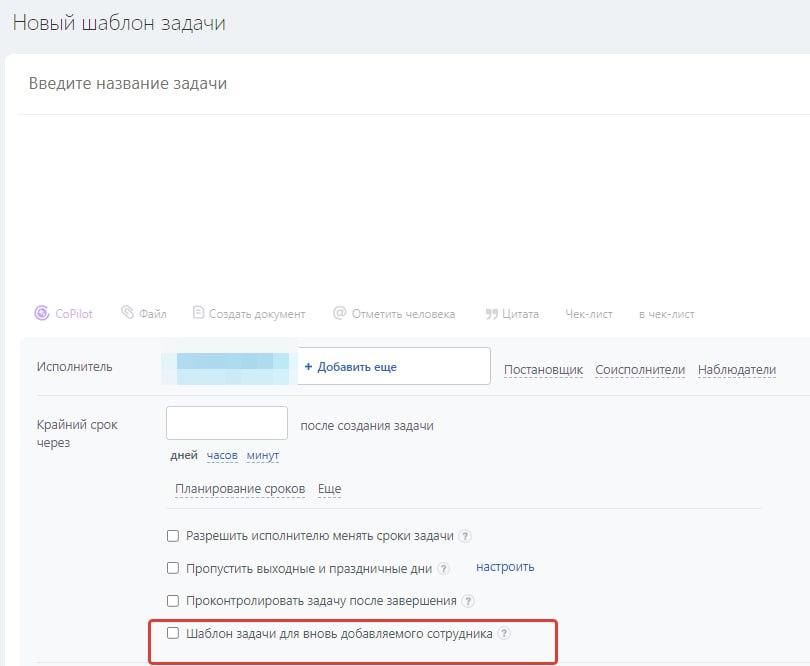This screenshot has width=810, height=666.
Task: Open help for Шаблон задачи для нового сотрудника
Action: click(x=504, y=633)
